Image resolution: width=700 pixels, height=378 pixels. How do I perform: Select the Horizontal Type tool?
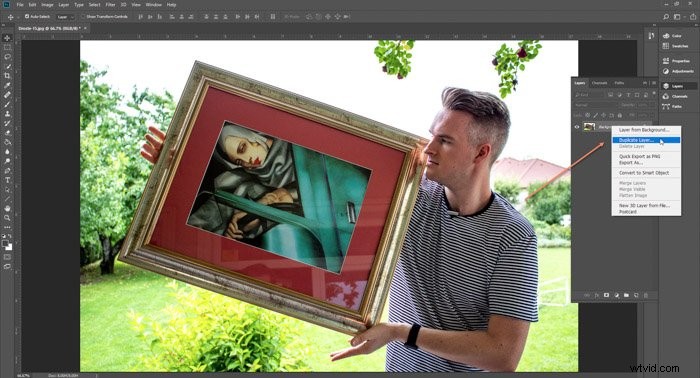[x=7, y=180]
